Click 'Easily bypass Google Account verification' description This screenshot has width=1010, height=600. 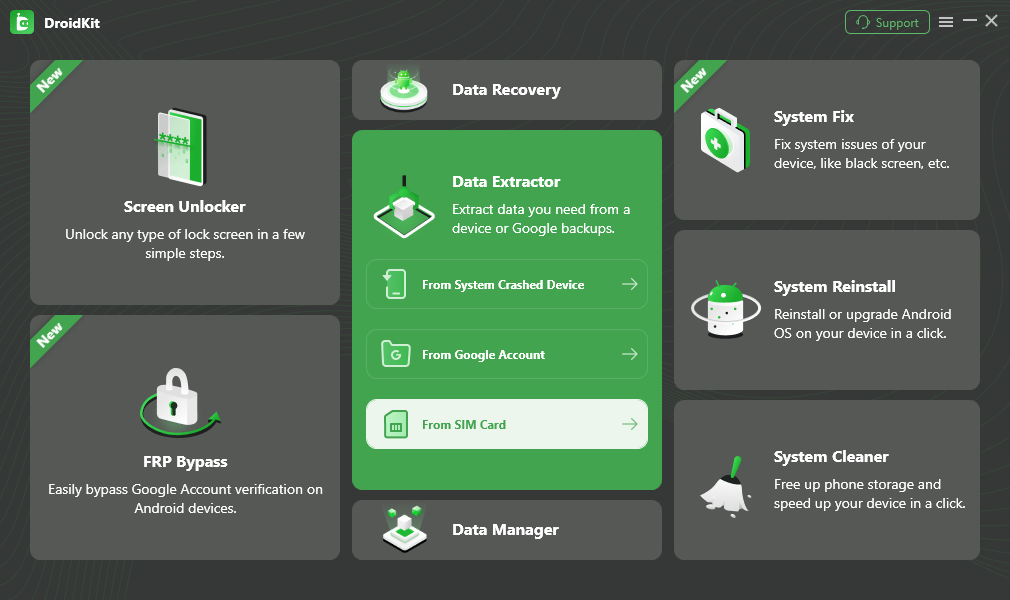coord(186,499)
